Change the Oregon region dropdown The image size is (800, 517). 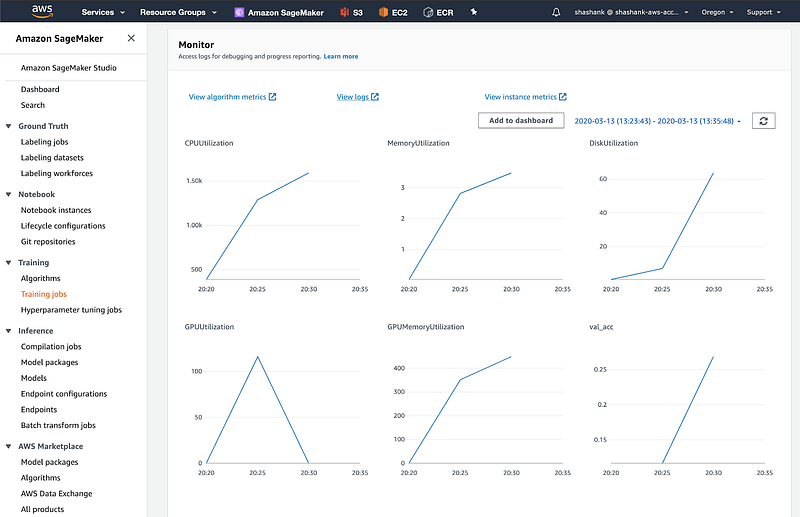pos(717,13)
